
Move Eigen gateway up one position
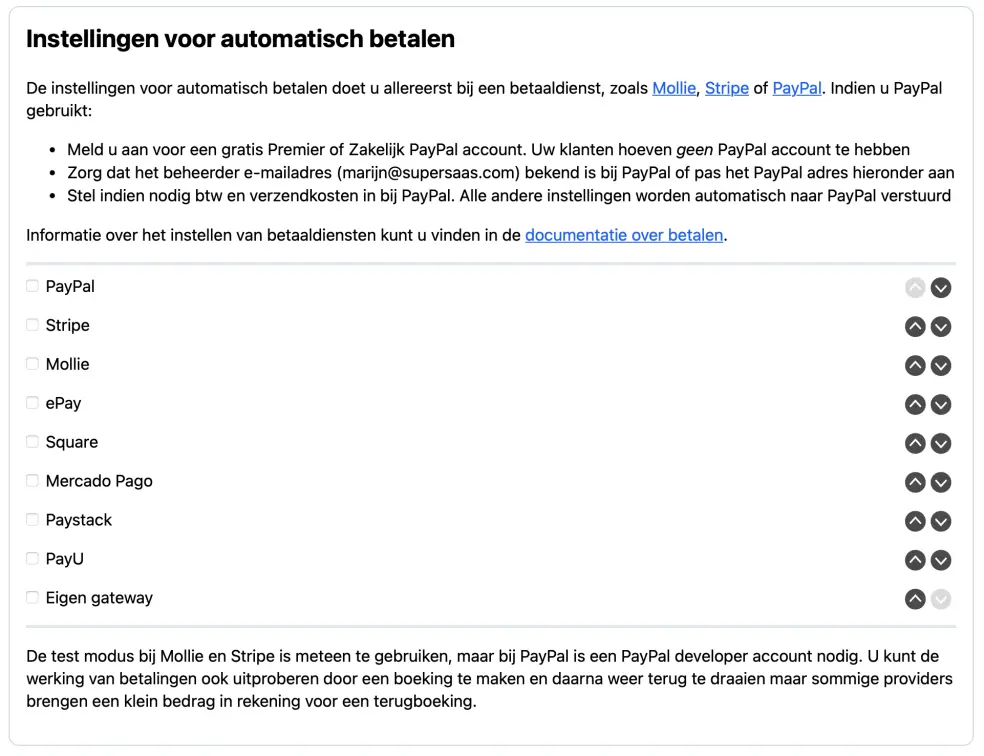click(x=915, y=599)
